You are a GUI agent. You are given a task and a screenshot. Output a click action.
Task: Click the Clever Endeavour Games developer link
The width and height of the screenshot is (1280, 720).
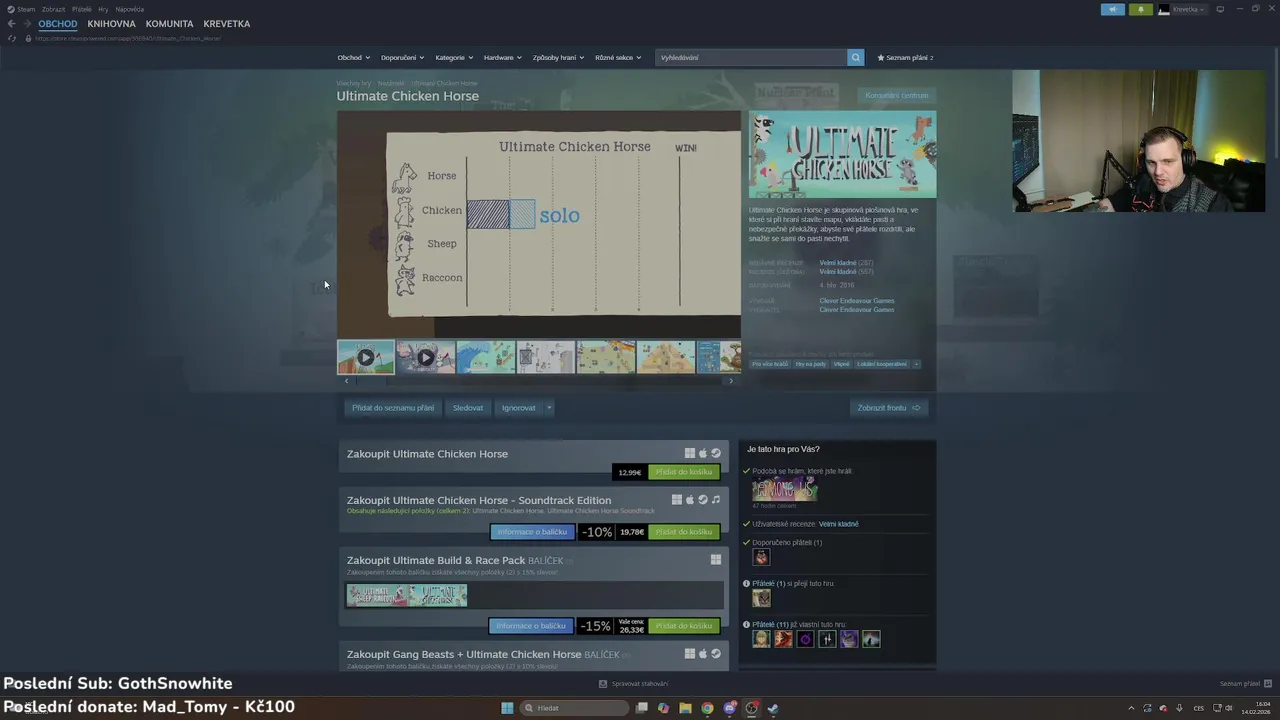point(857,300)
